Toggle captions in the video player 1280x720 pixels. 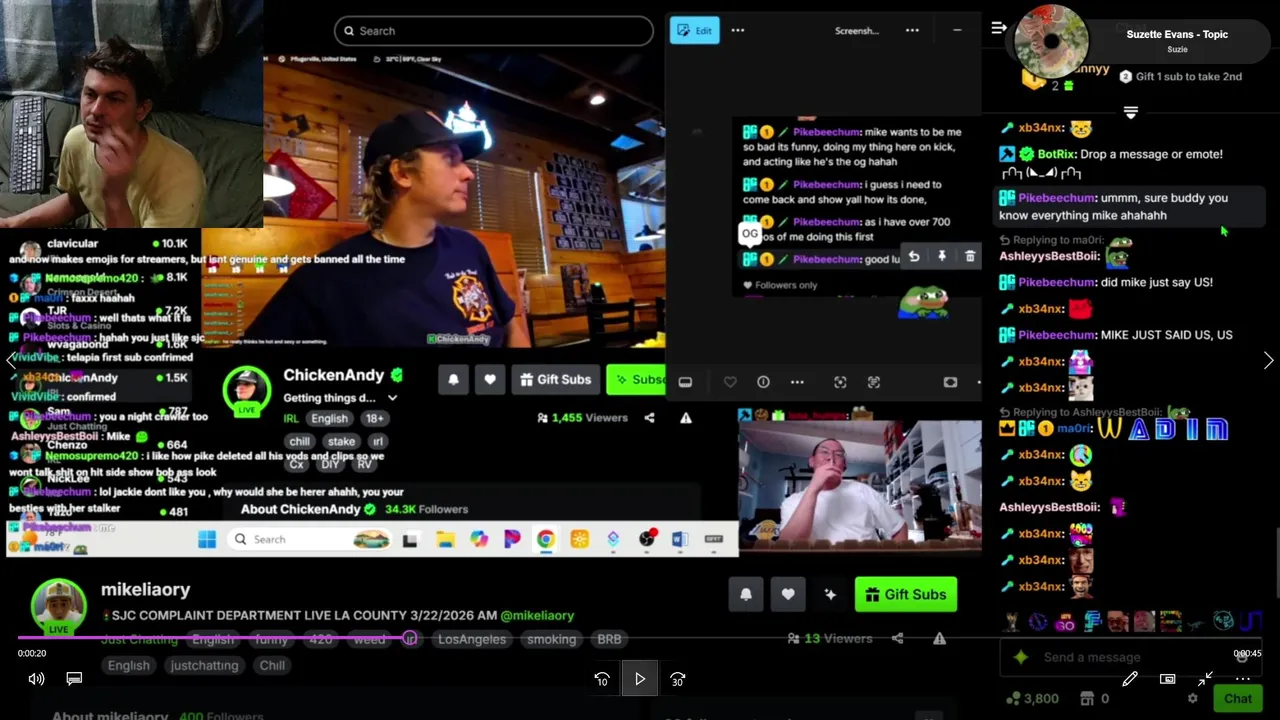tap(74, 679)
